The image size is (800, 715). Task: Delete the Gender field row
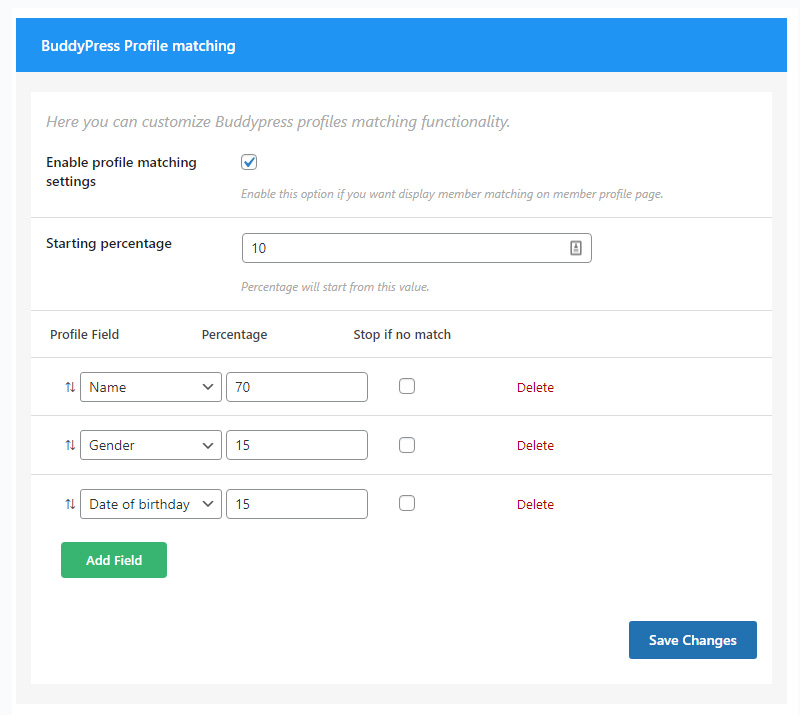535,446
